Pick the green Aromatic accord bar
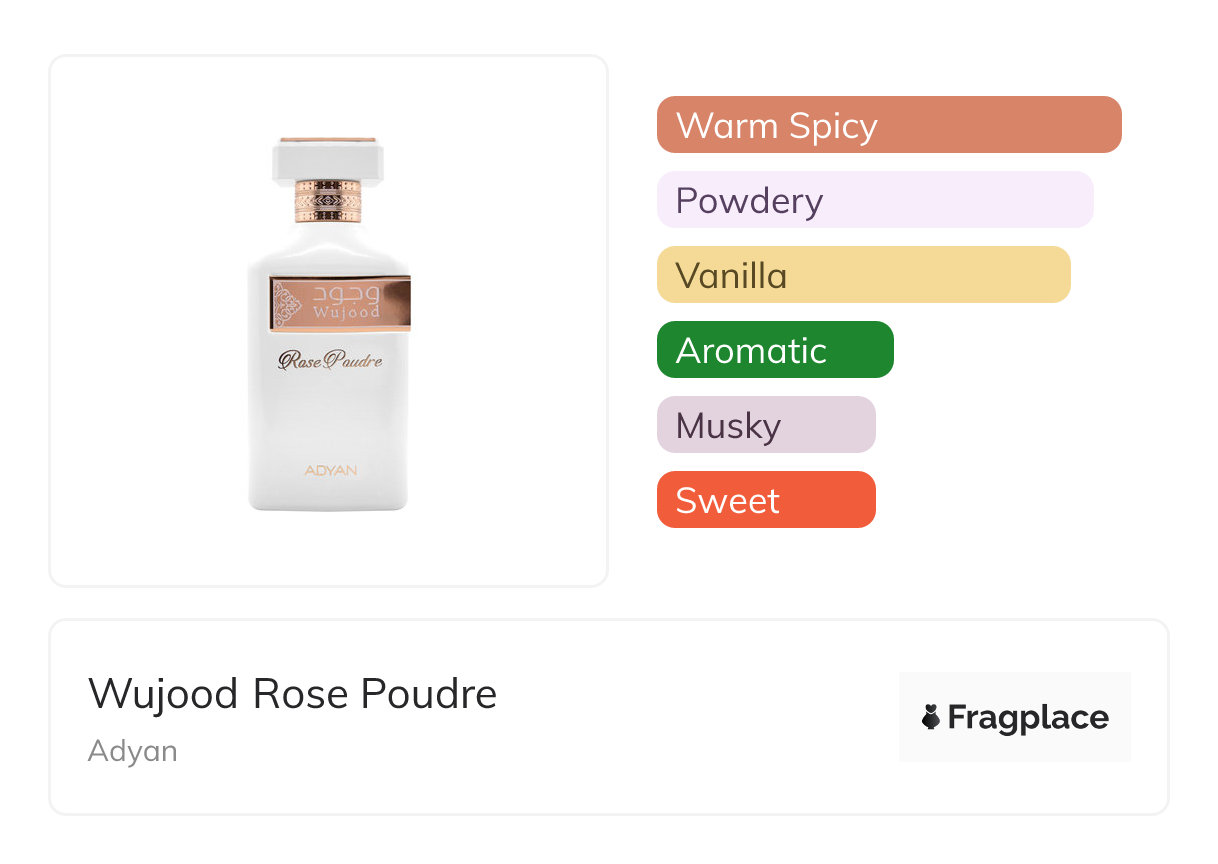1218x864 pixels. (x=774, y=350)
